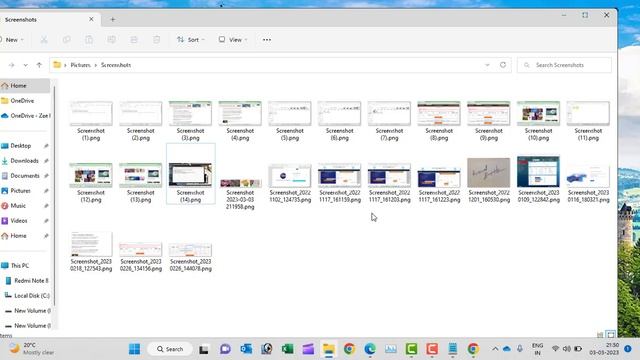
Task: Select the Screenshot (1).png thumbnail
Action: click(91, 113)
